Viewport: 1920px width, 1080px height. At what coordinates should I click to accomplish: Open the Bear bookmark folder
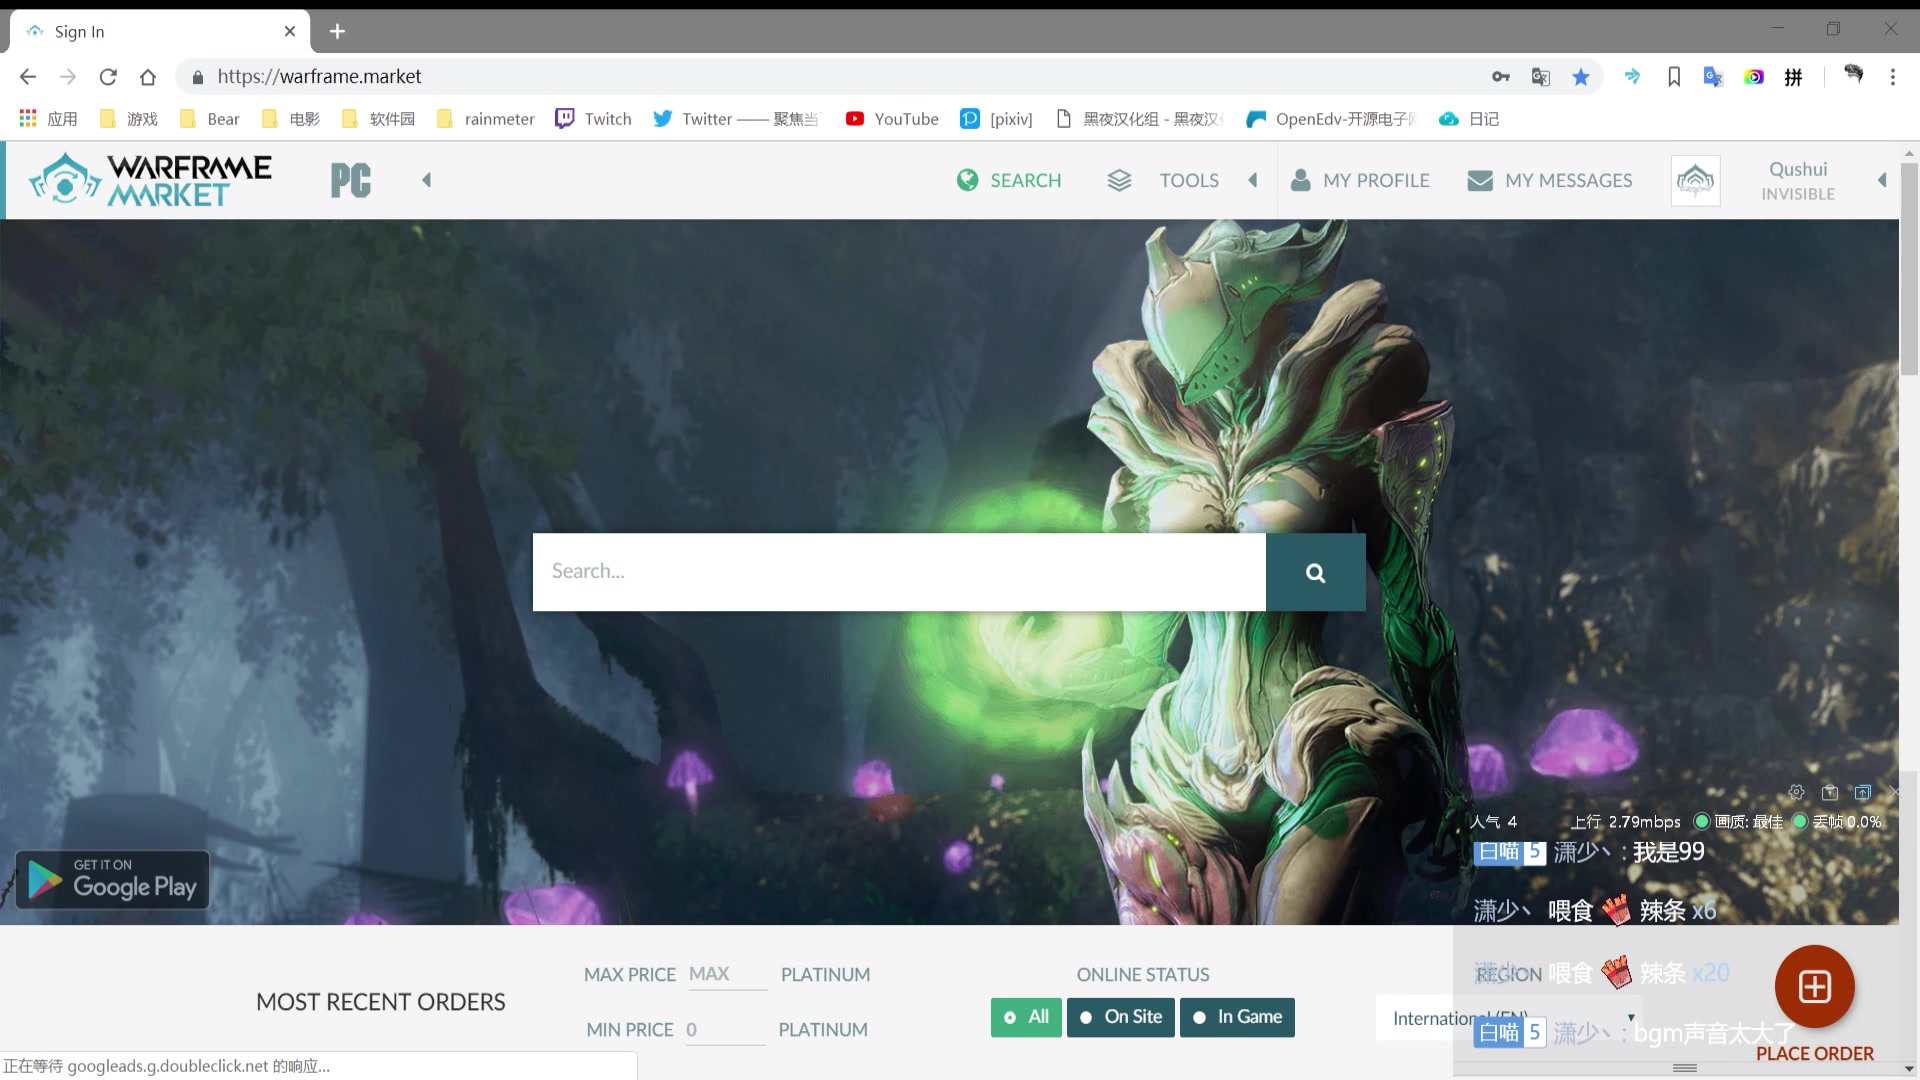(210, 119)
